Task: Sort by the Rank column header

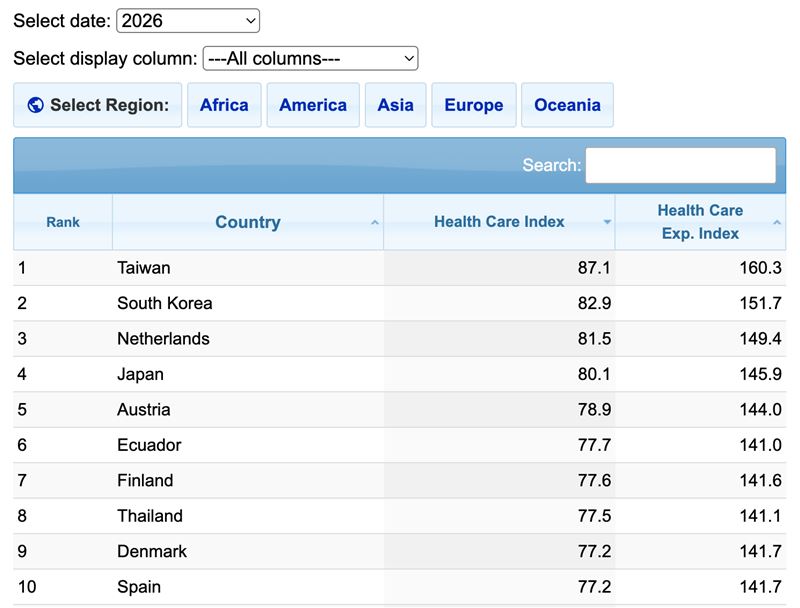Action: click(63, 222)
